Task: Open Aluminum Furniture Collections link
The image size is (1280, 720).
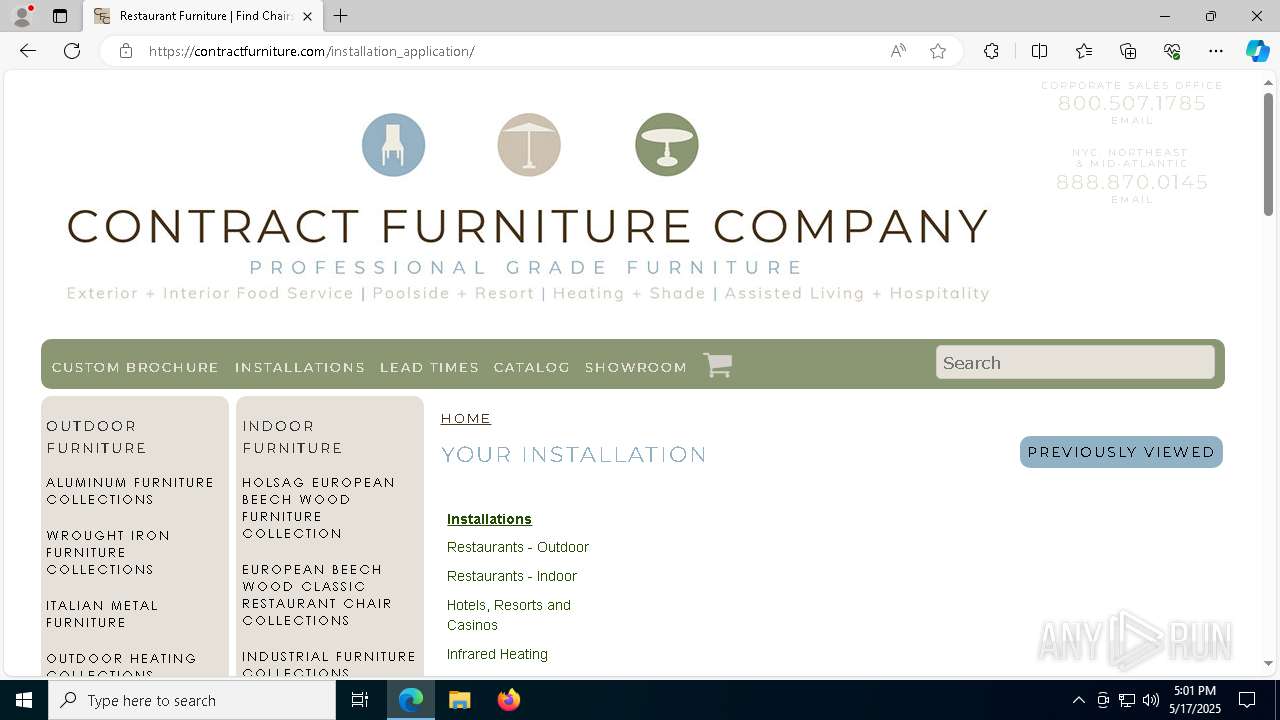Action: pyautogui.click(x=130, y=491)
